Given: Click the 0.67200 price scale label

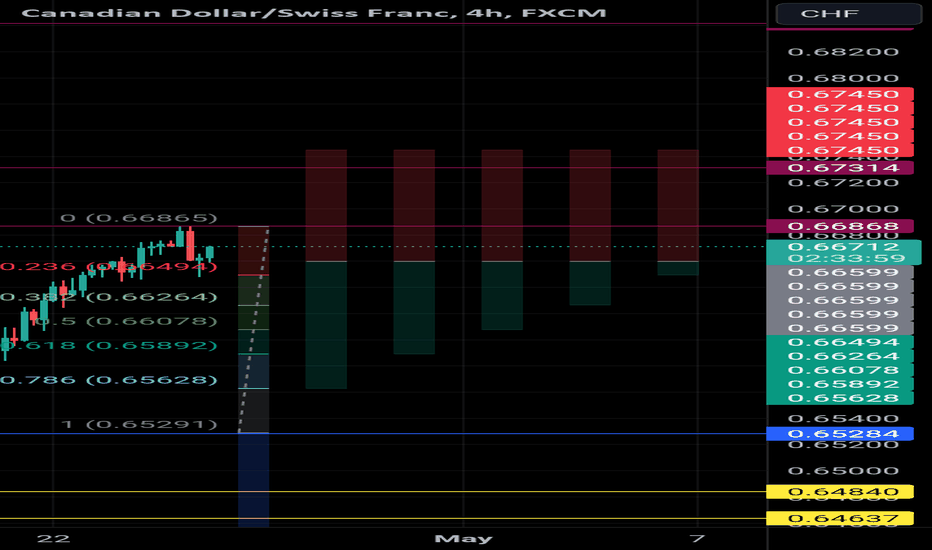Looking at the screenshot, I should [843, 183].
